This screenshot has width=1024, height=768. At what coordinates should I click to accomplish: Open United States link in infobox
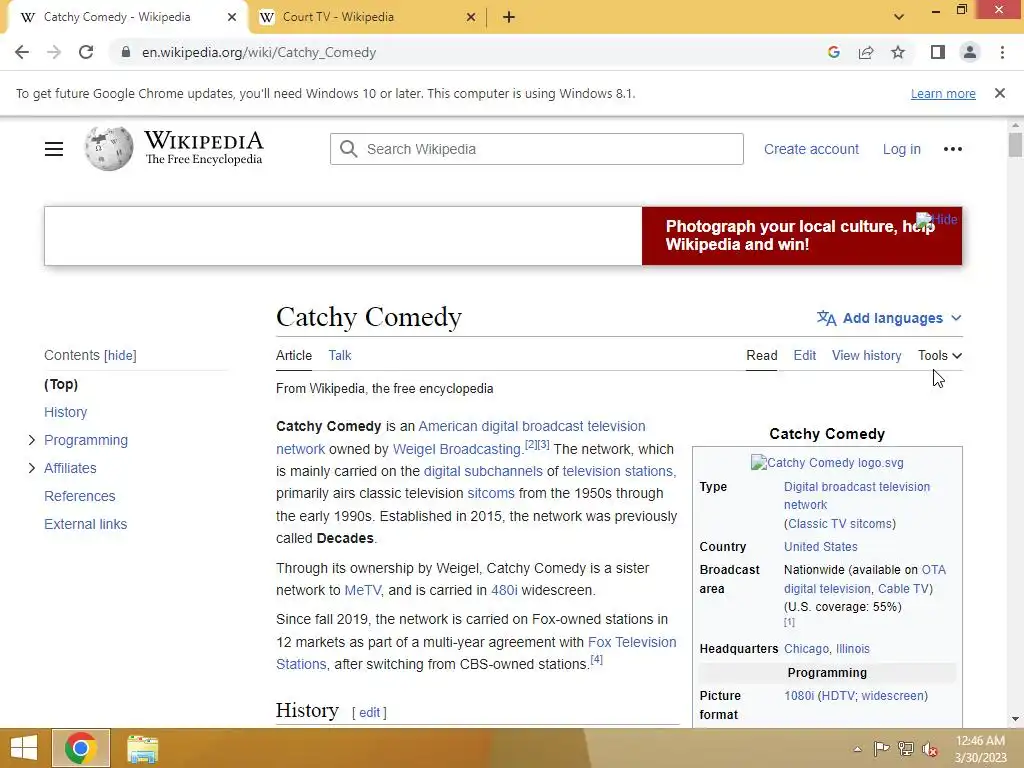(820, 547)
